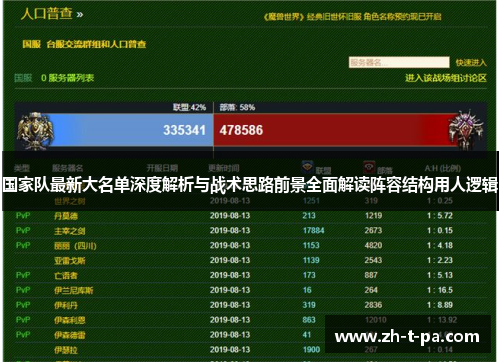Open the server 伊利丹

click(x=66, y=305)
